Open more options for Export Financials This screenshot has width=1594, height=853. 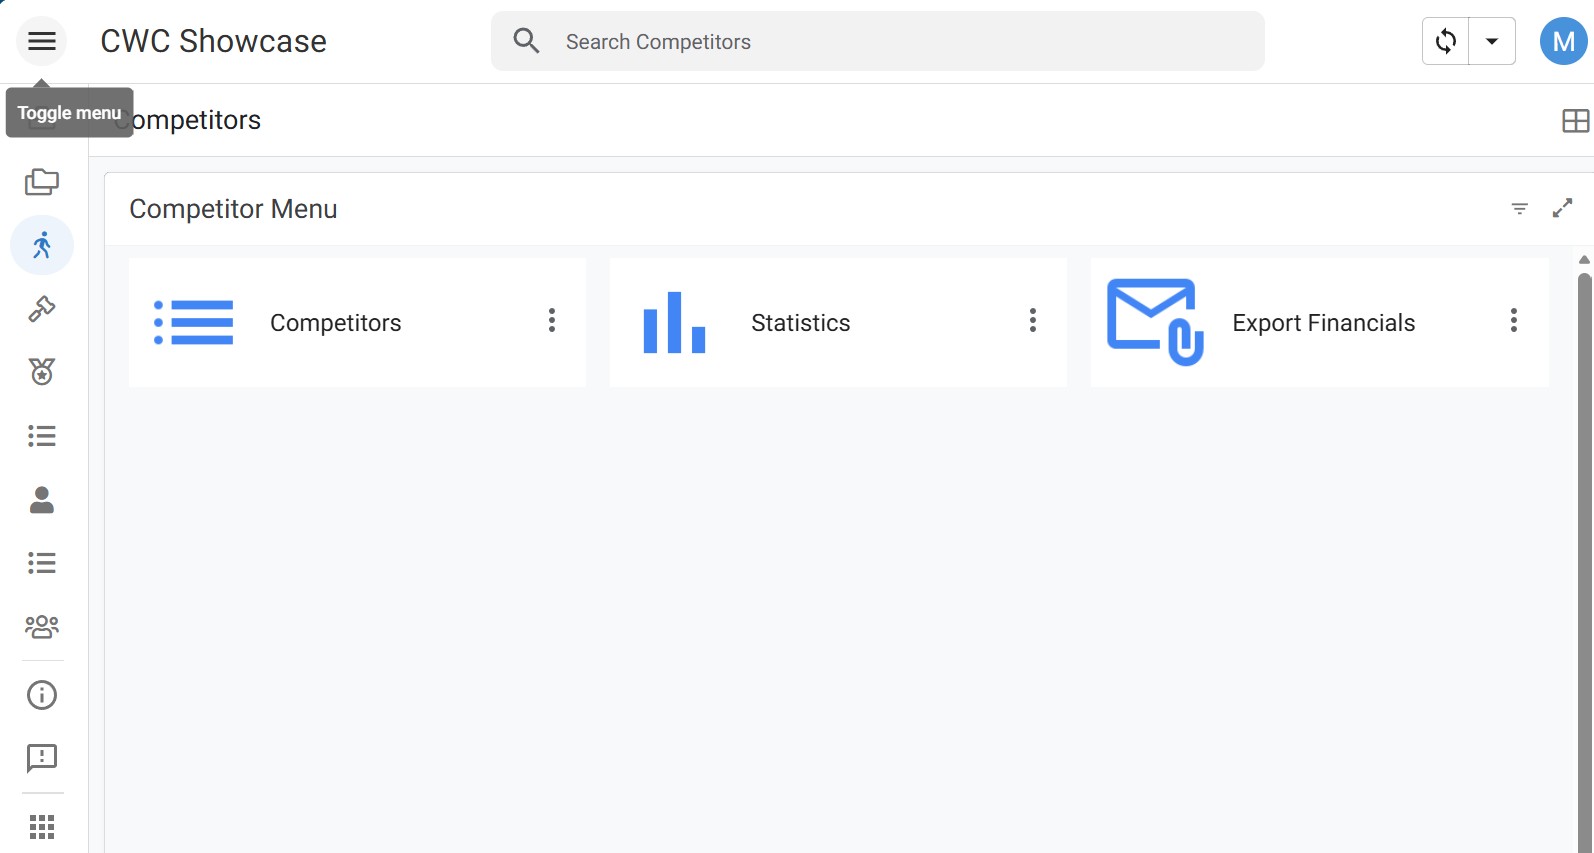(x=1513, y=320)
